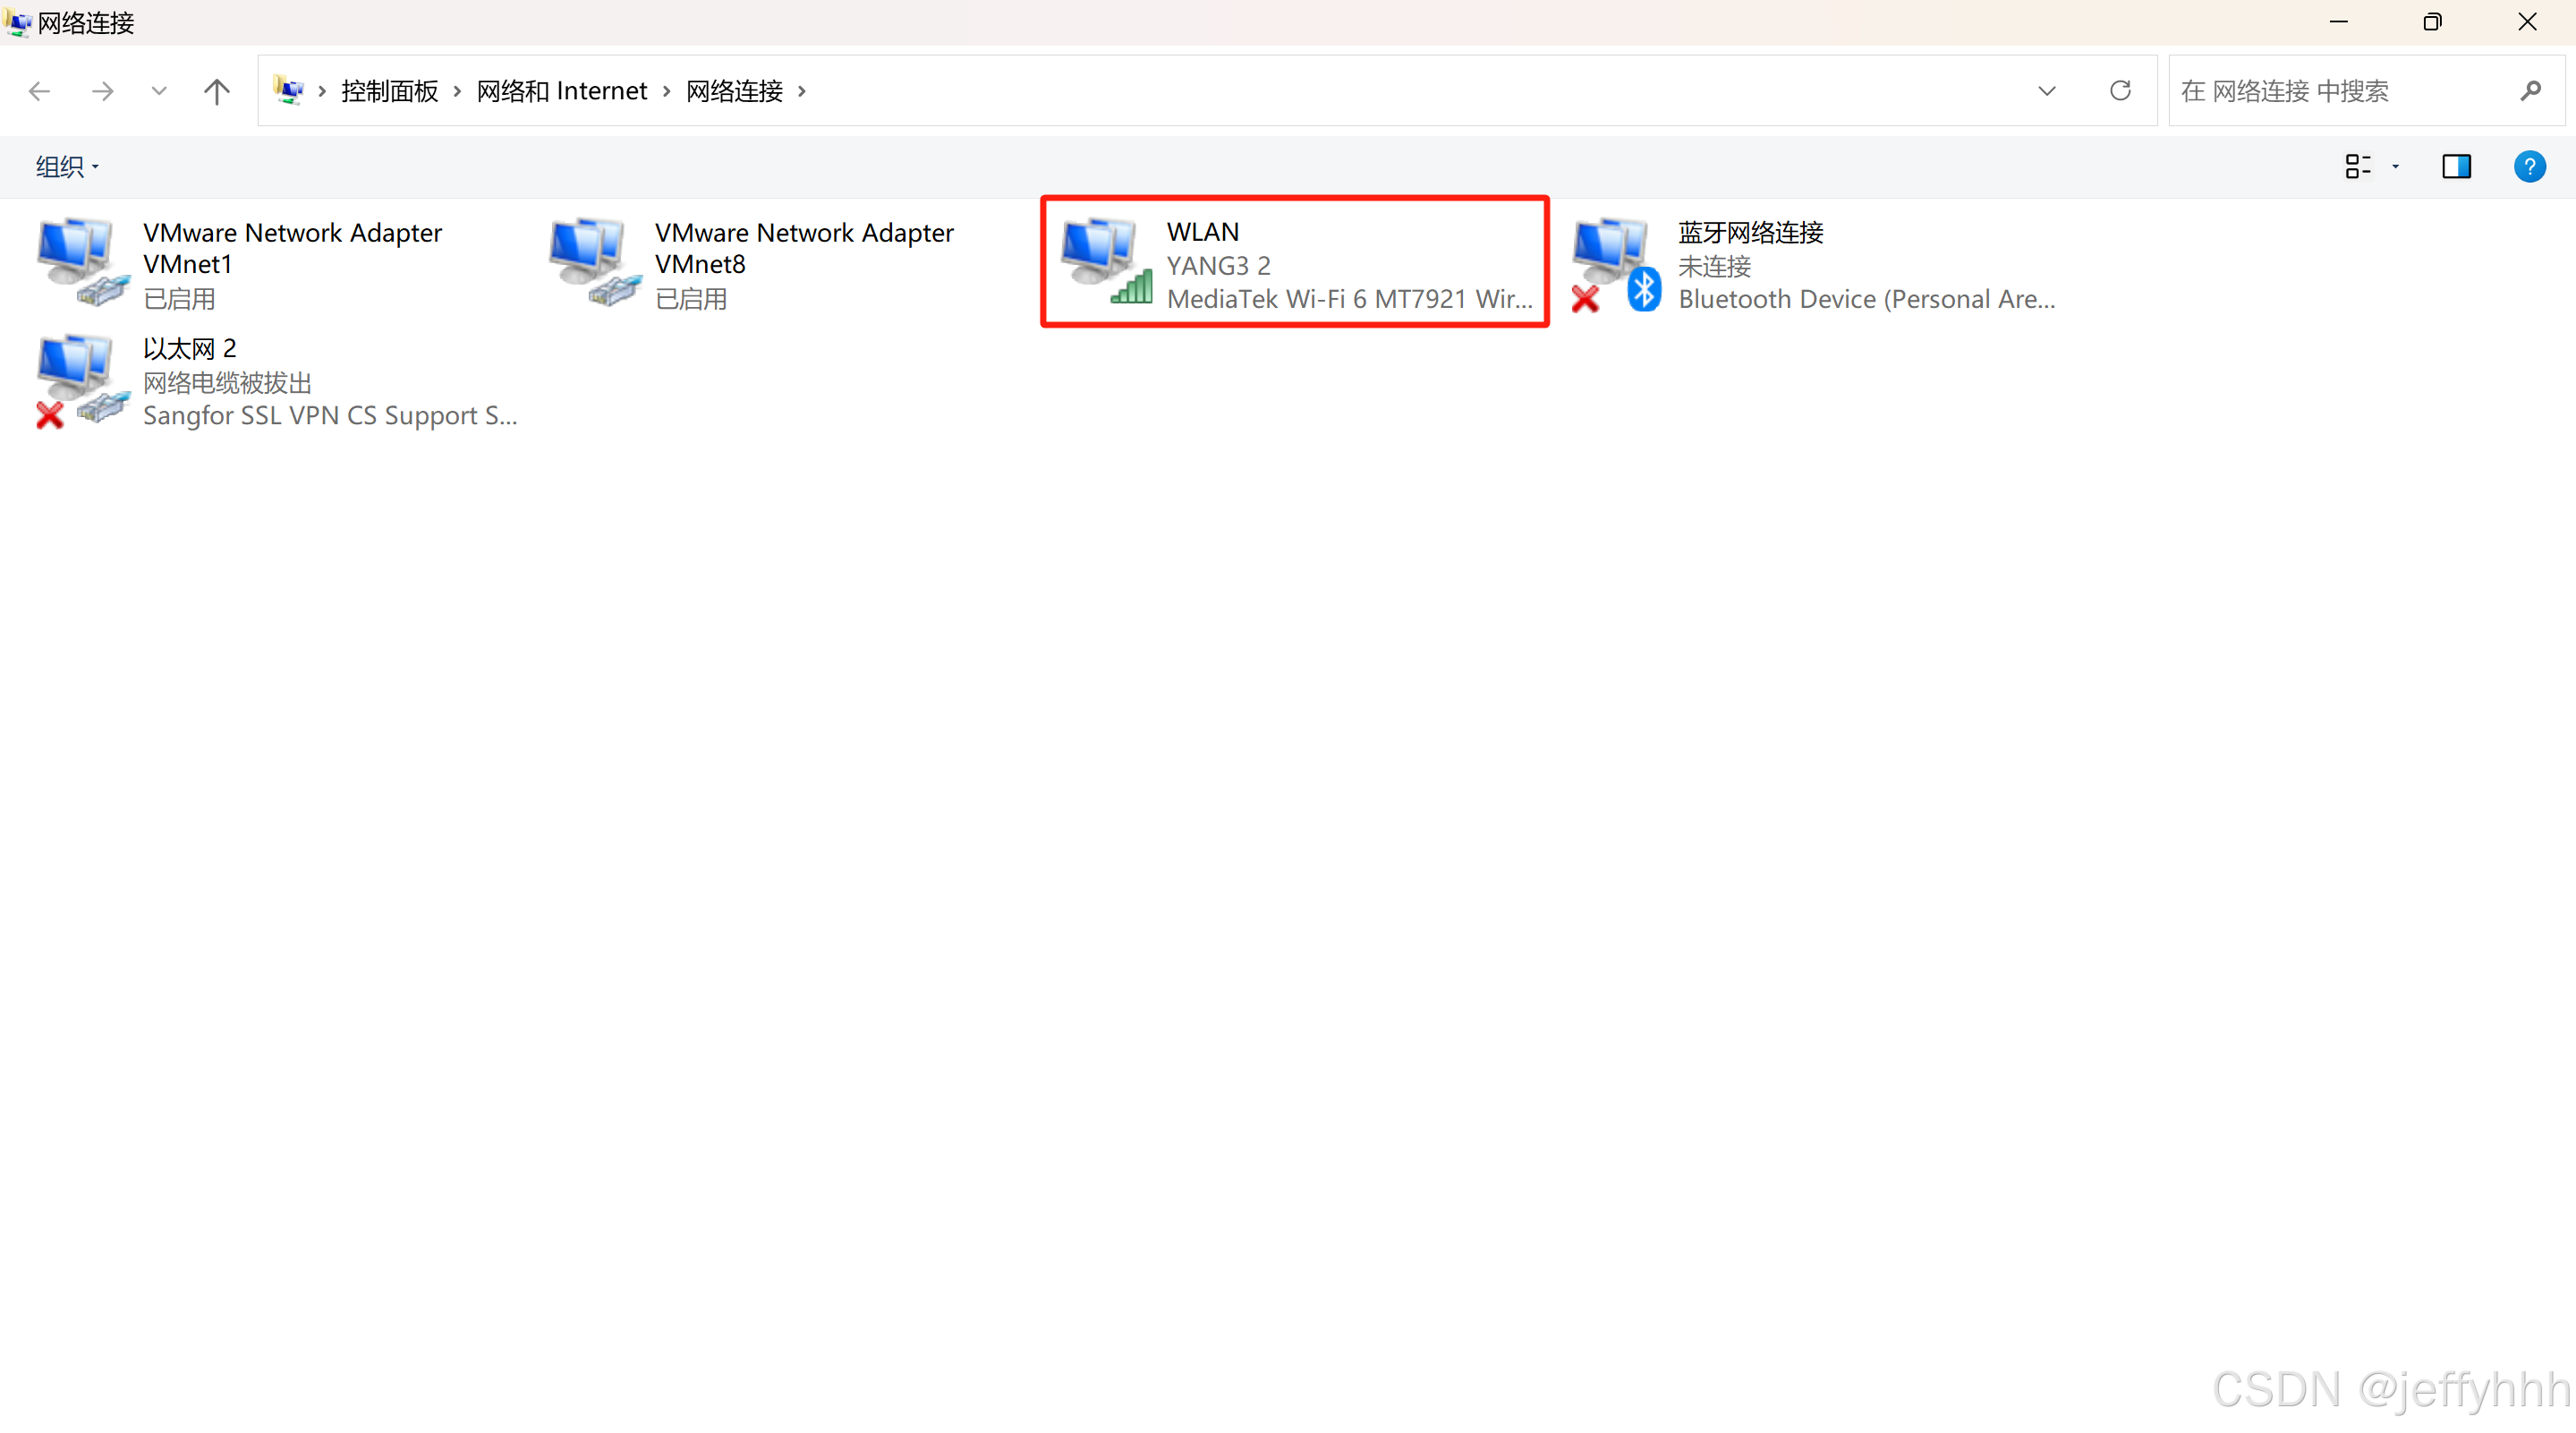Click the change view layout icon

2357,166
